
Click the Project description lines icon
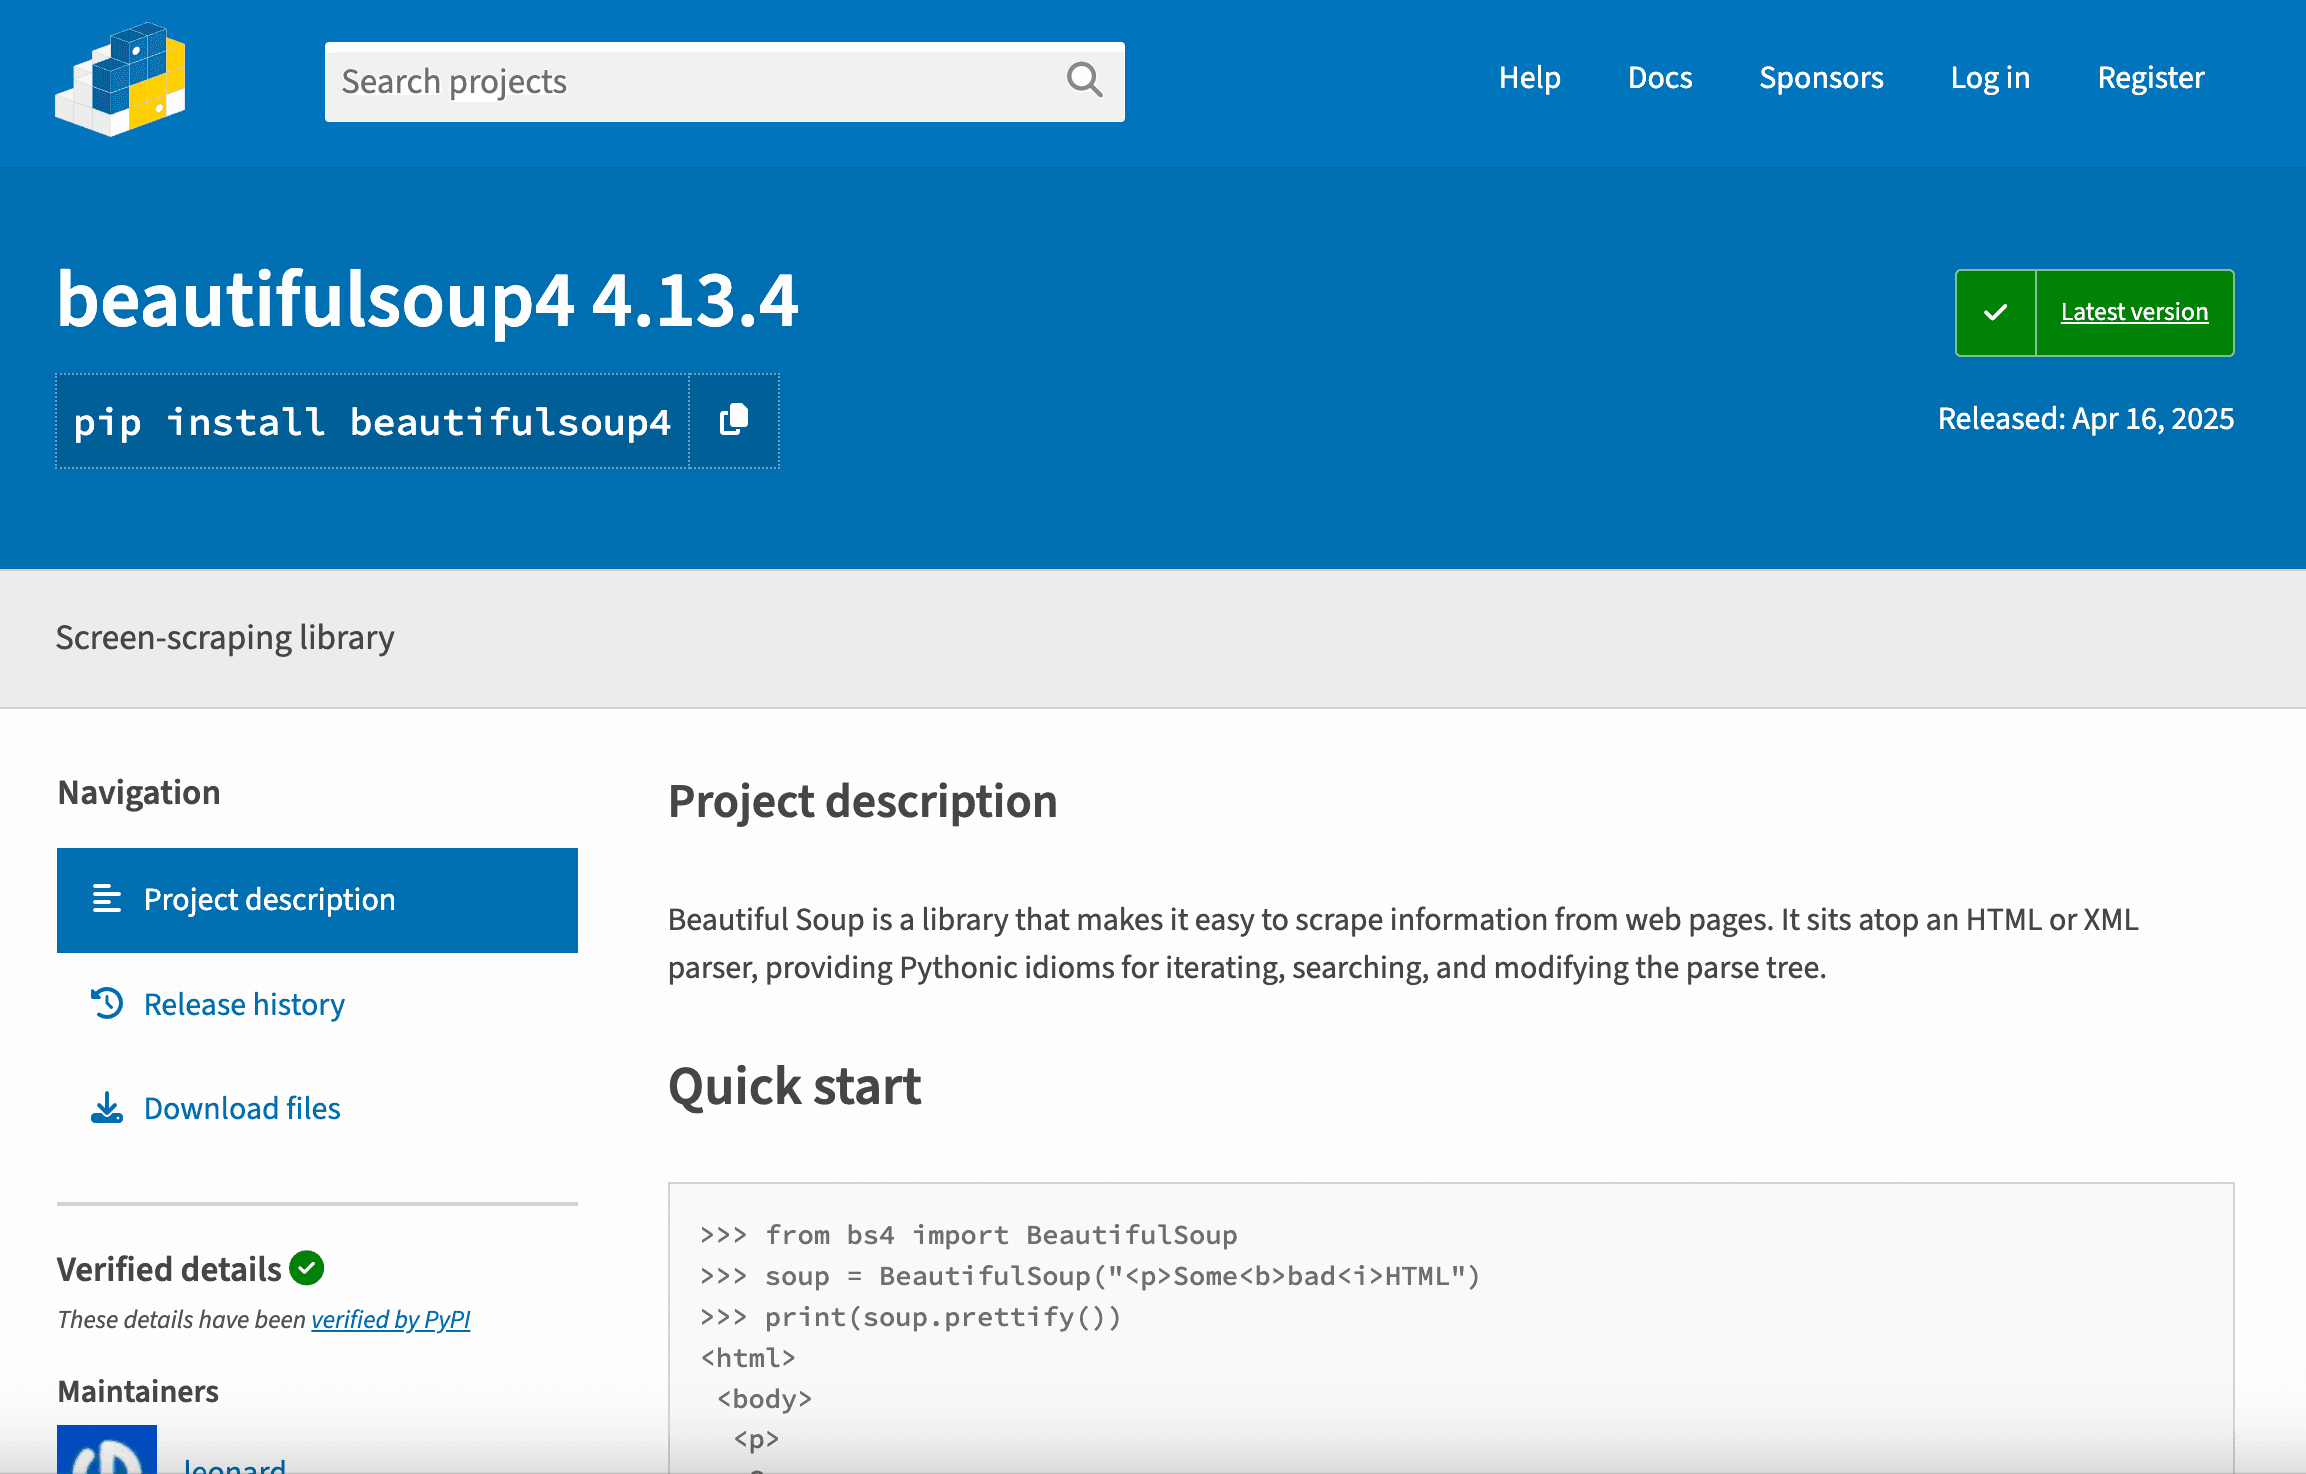[107, 899]
